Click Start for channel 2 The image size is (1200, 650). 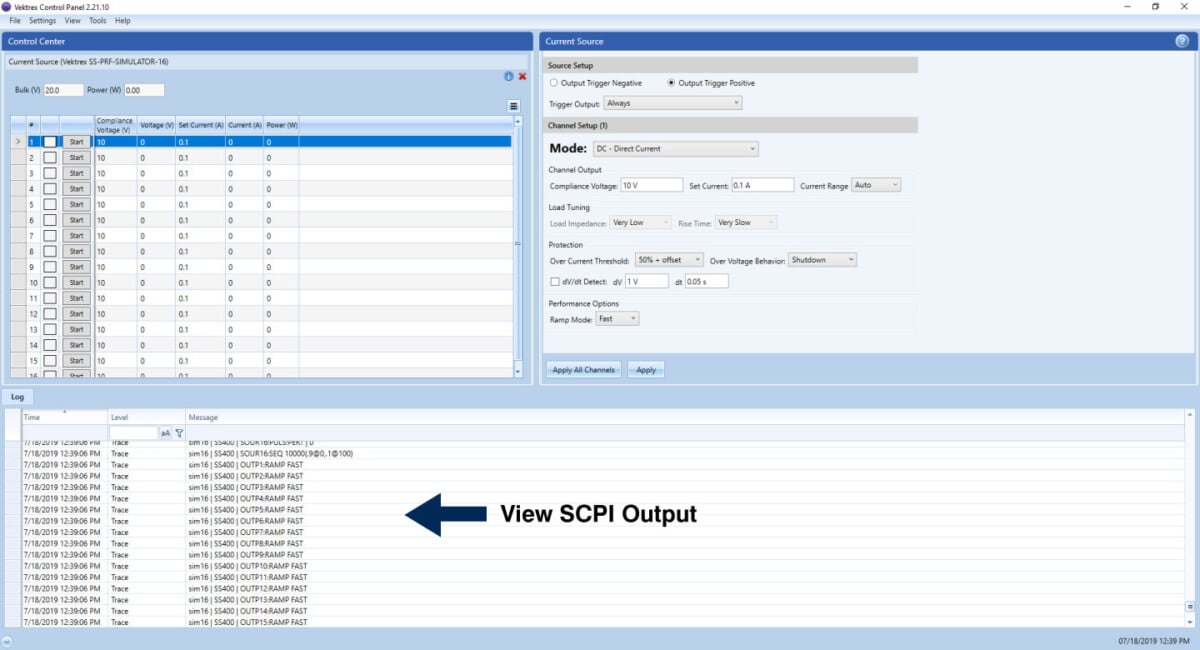[x=76, y=158]
